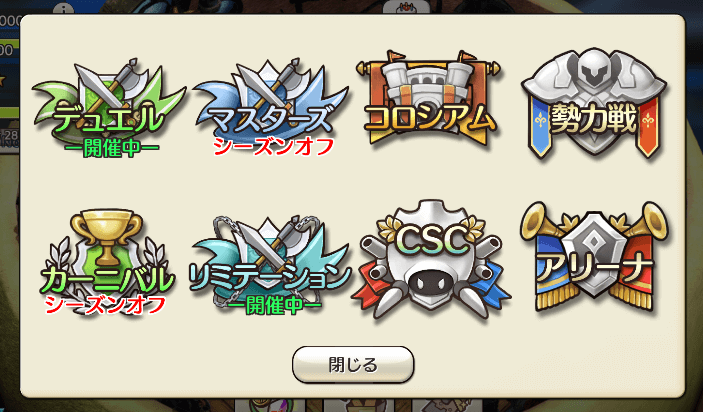Choose the カーニバル trophy mode
The image size is (703, 412).
tap(107, 262)
